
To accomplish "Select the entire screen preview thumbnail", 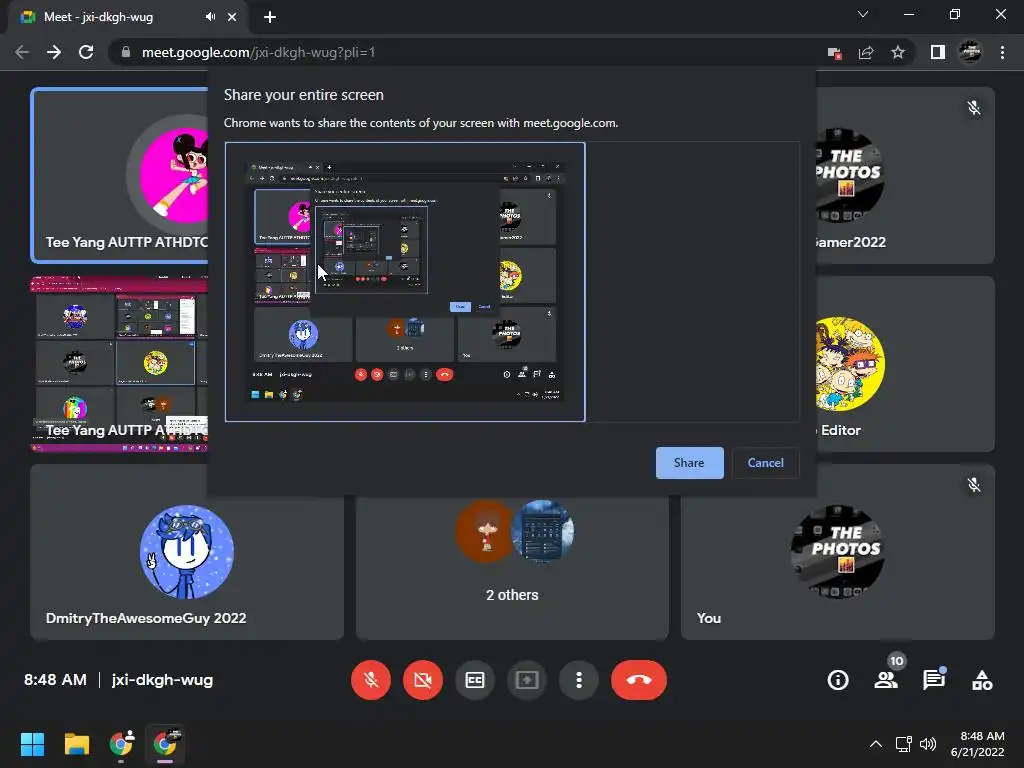I will tap(405, 282).
